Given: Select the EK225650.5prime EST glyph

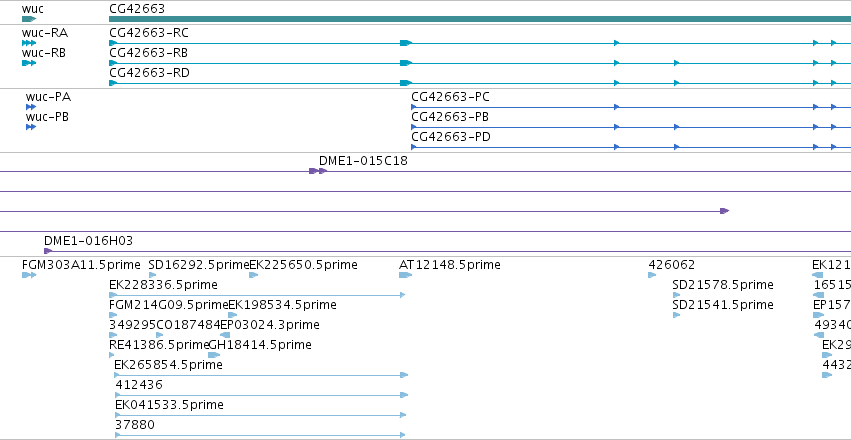Looking at the screenshot, I should (253, 275).
